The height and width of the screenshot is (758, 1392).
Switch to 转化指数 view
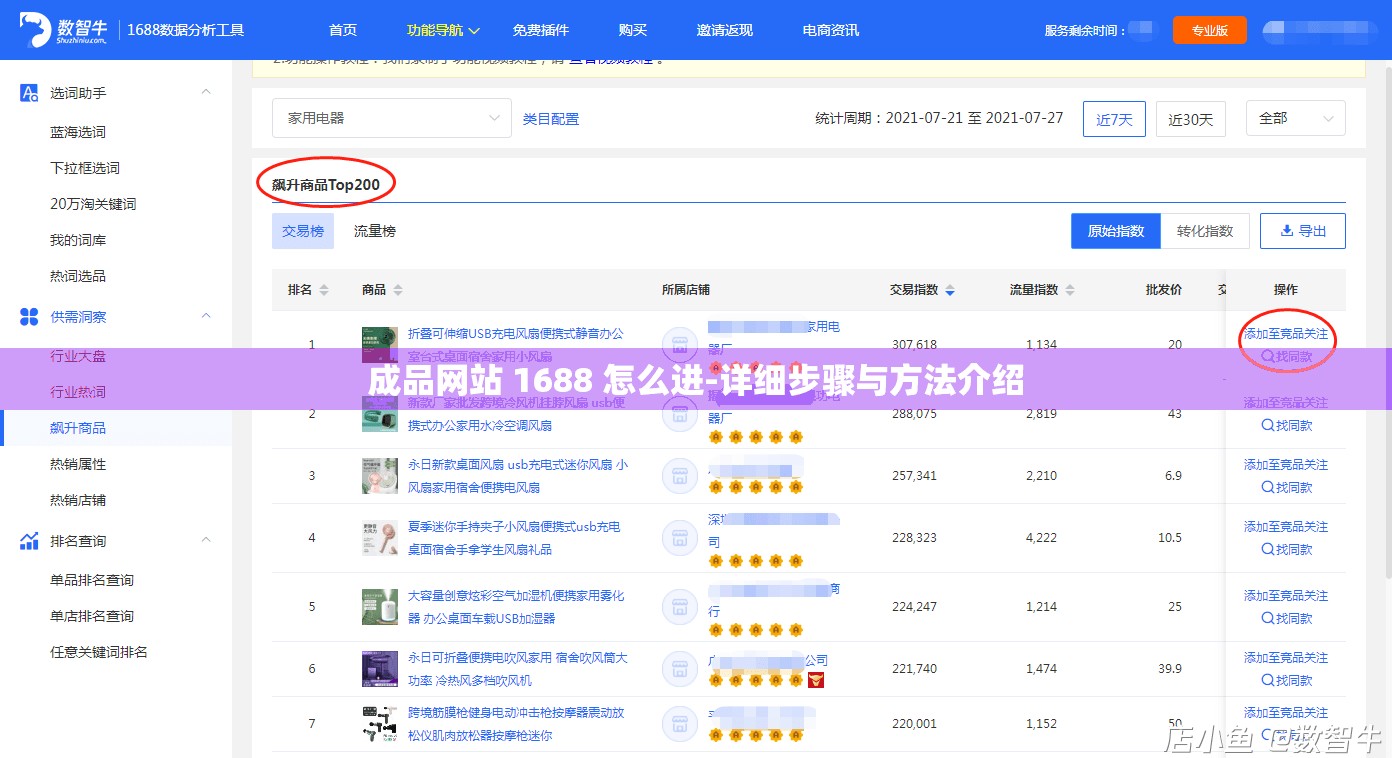(x=1205, y=230)
